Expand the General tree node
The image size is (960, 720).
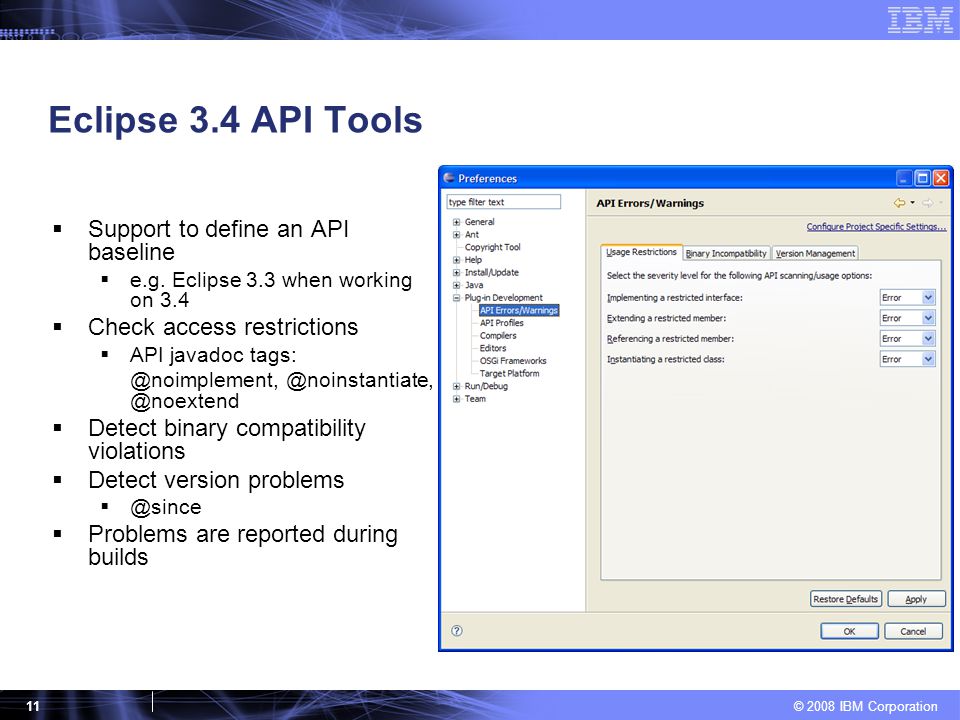coord(456,222)
